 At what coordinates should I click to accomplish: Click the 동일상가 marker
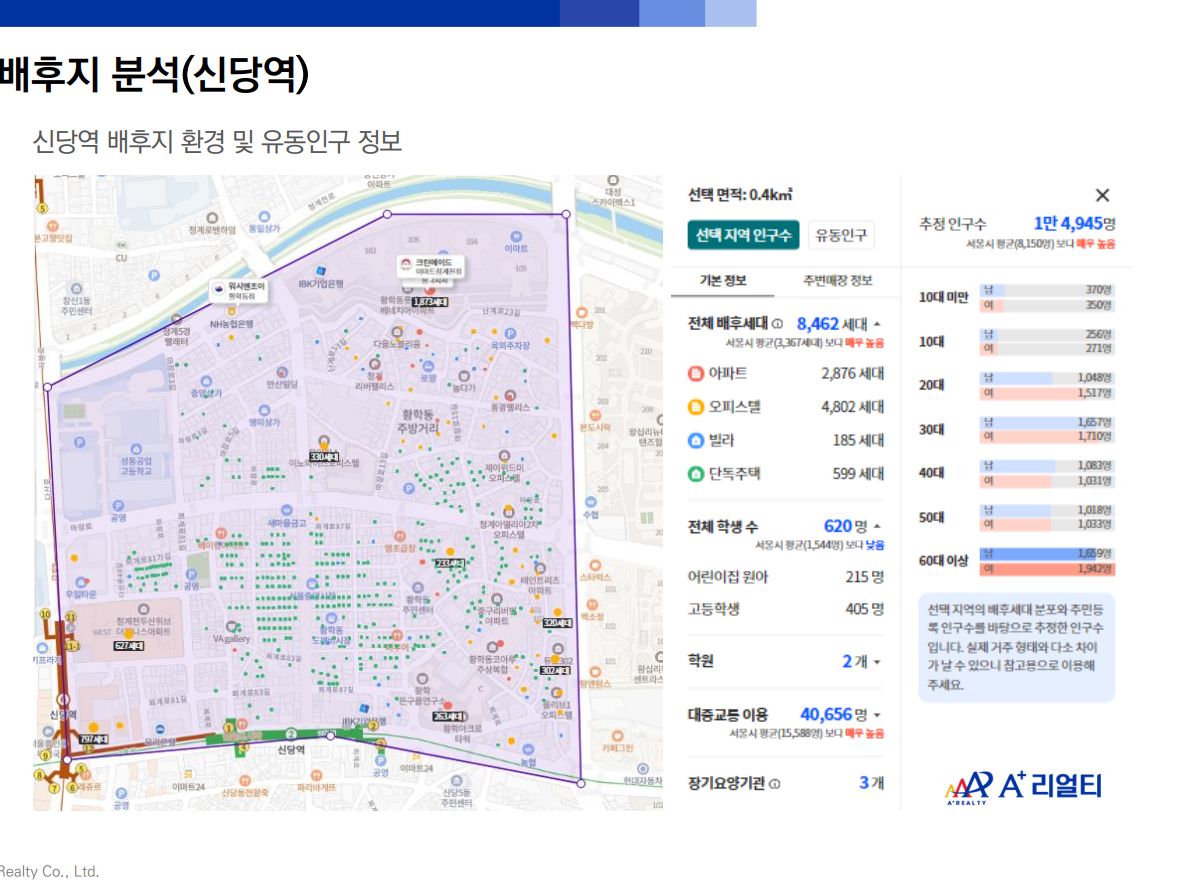coord(264,217)
